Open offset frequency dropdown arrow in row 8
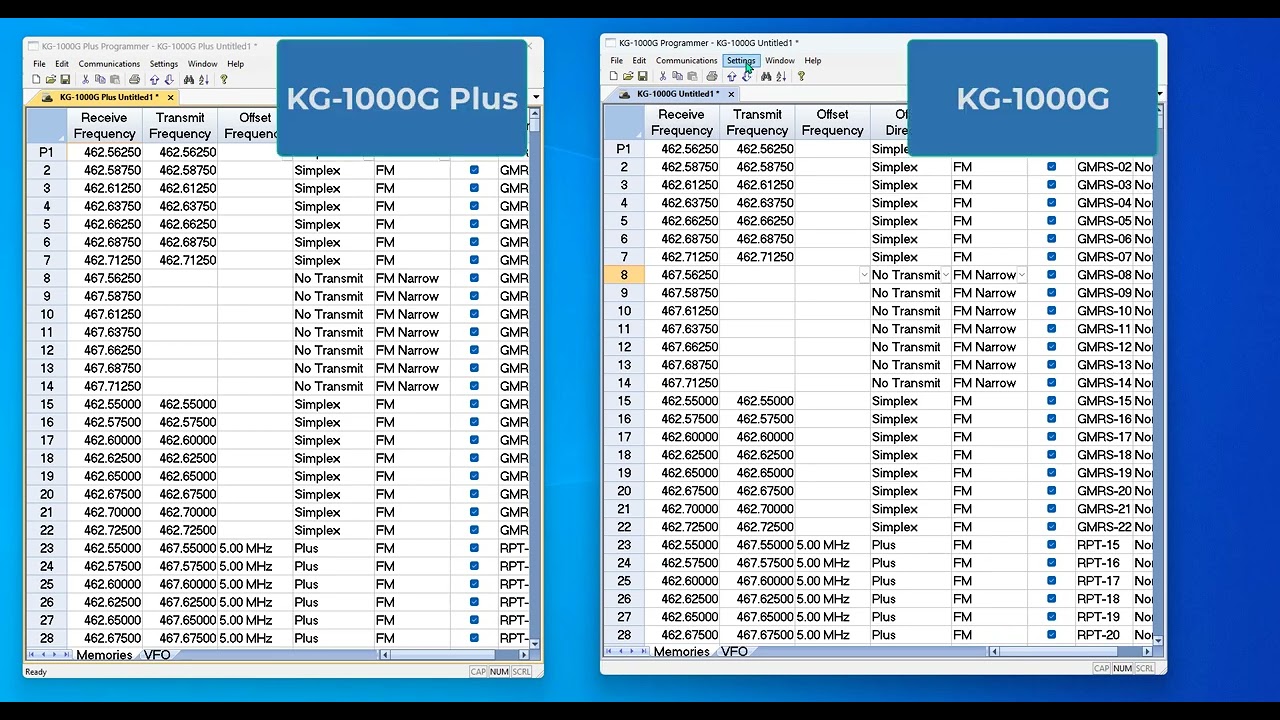1280x720 pixels. [x=864, y=275]
